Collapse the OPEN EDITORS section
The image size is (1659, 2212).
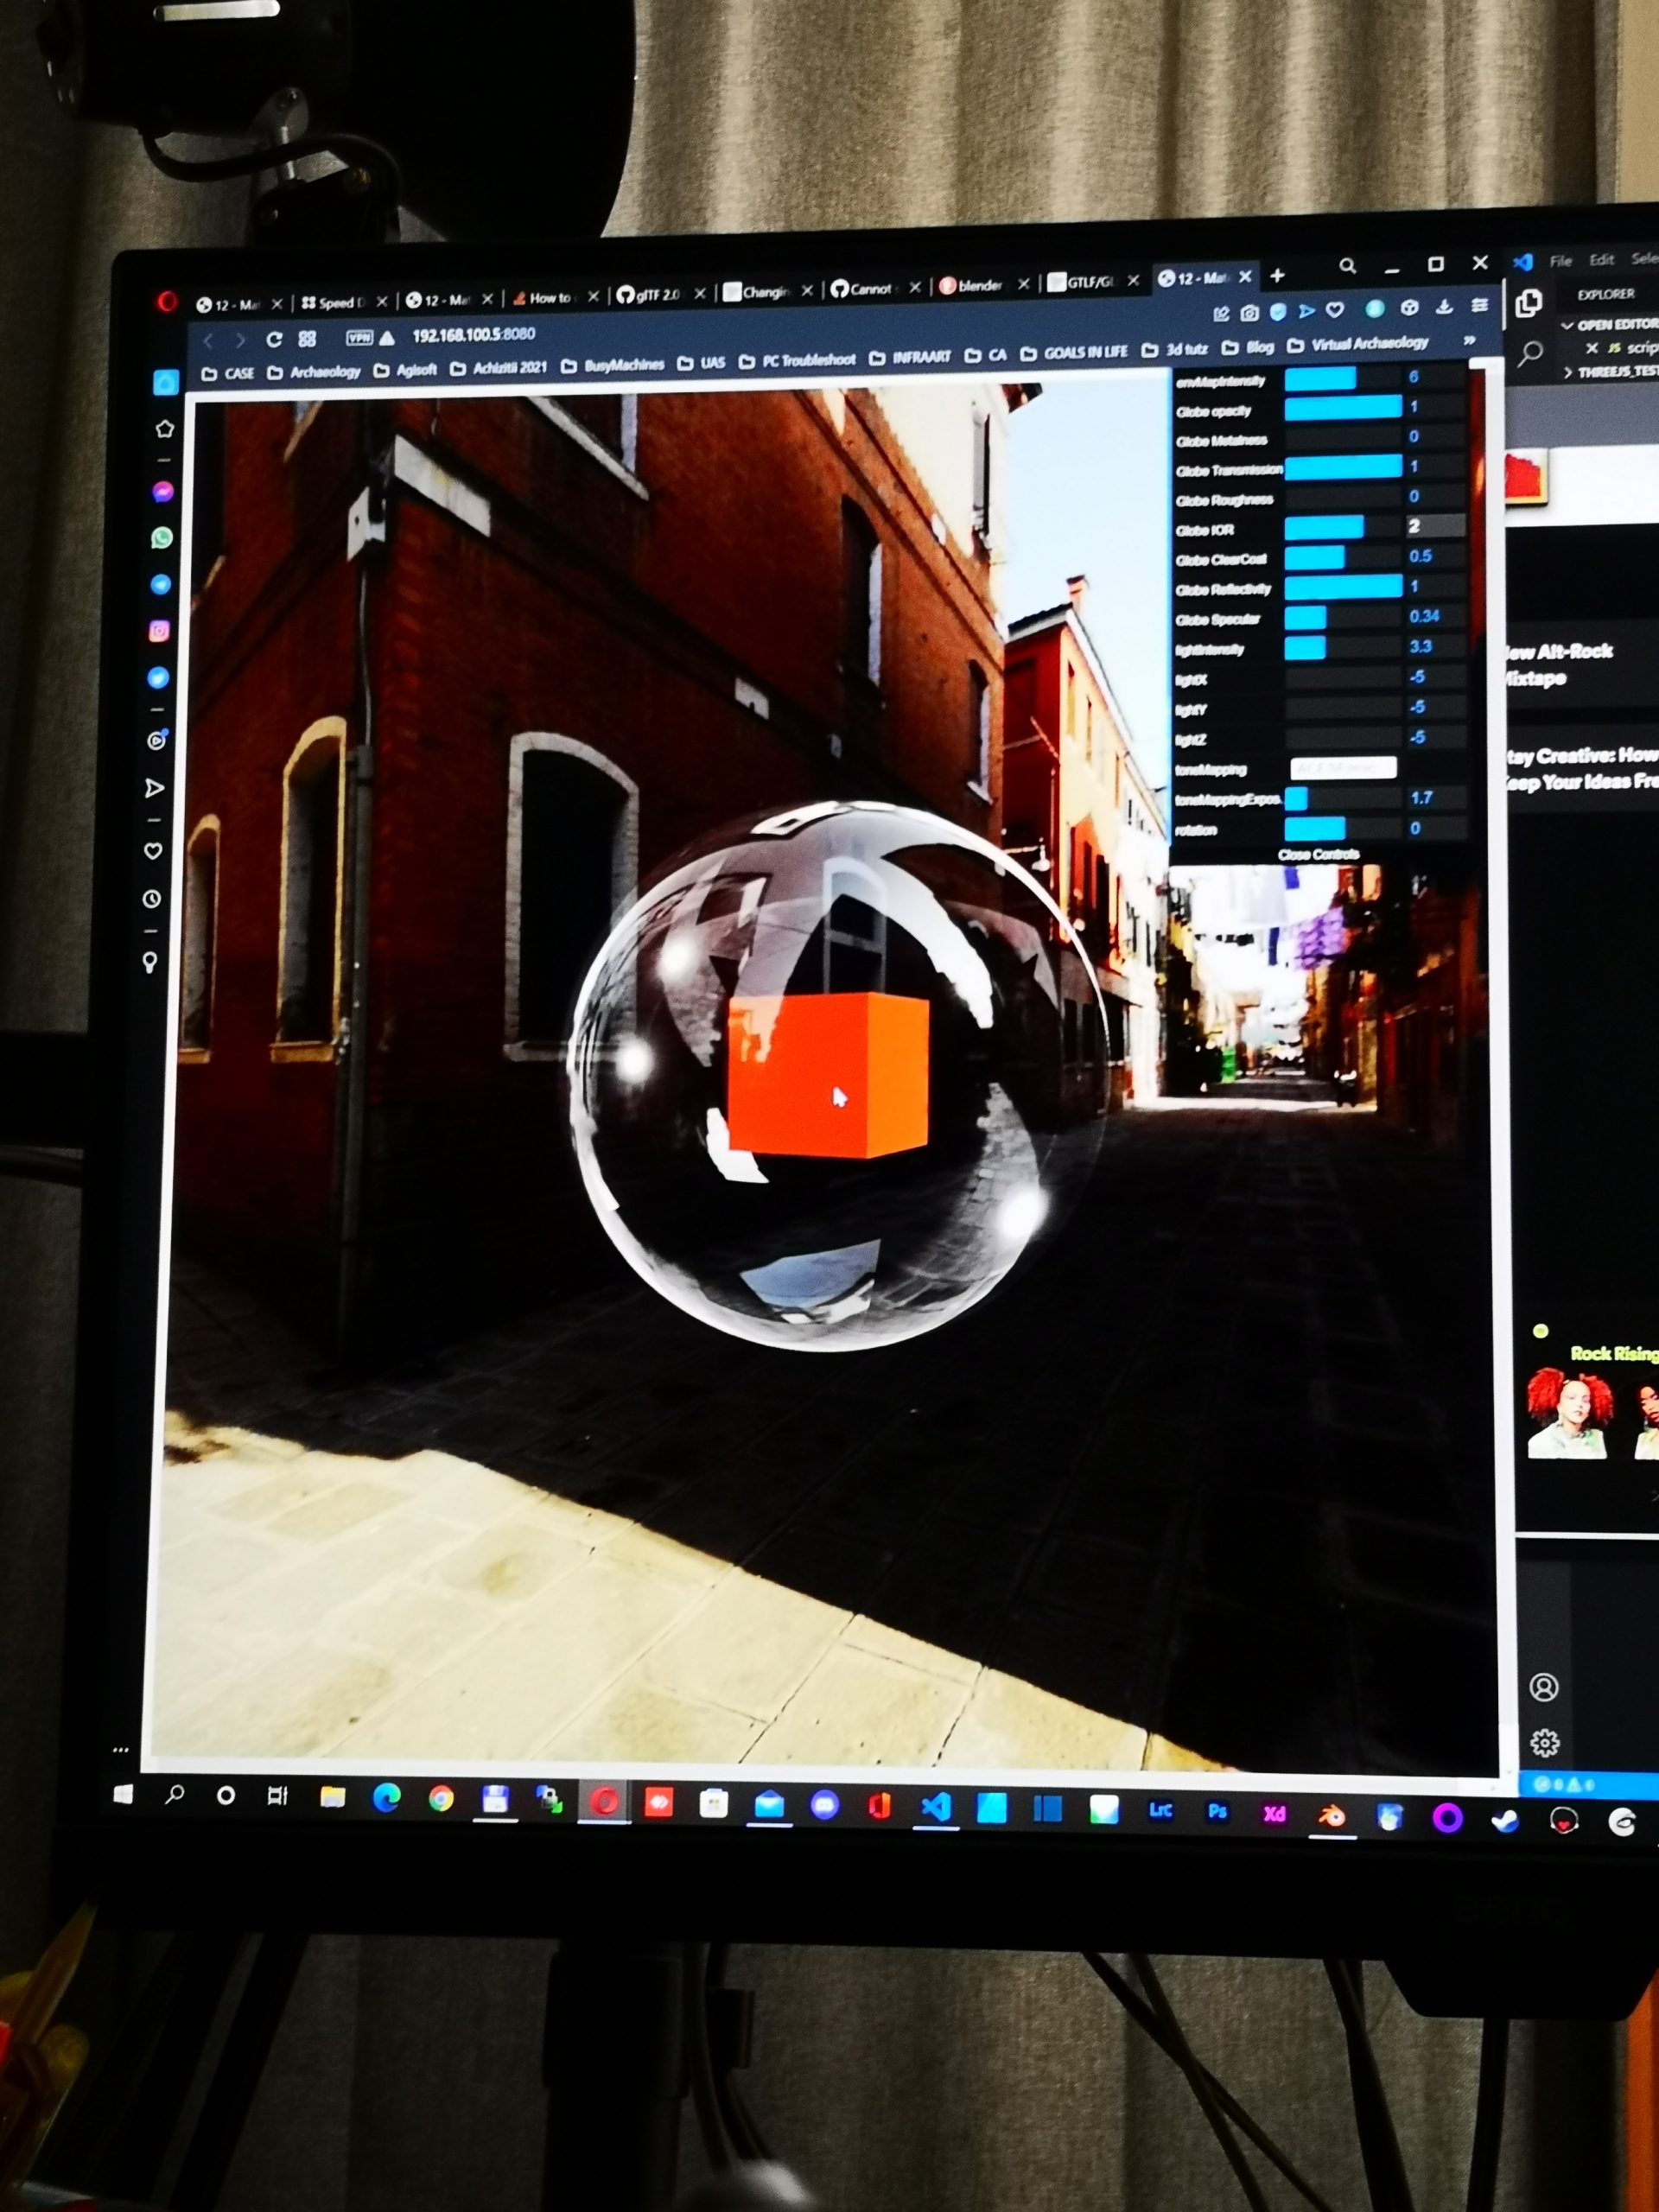[1567, 325]
